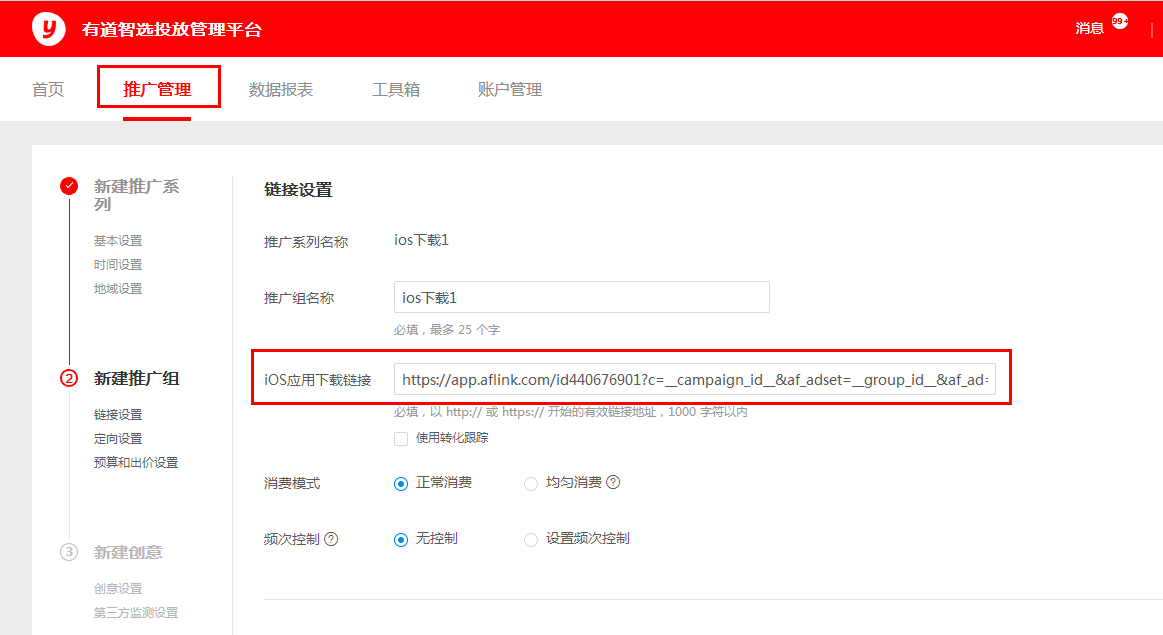Click the URL hint about 1000 字符以内

point(570,412)
